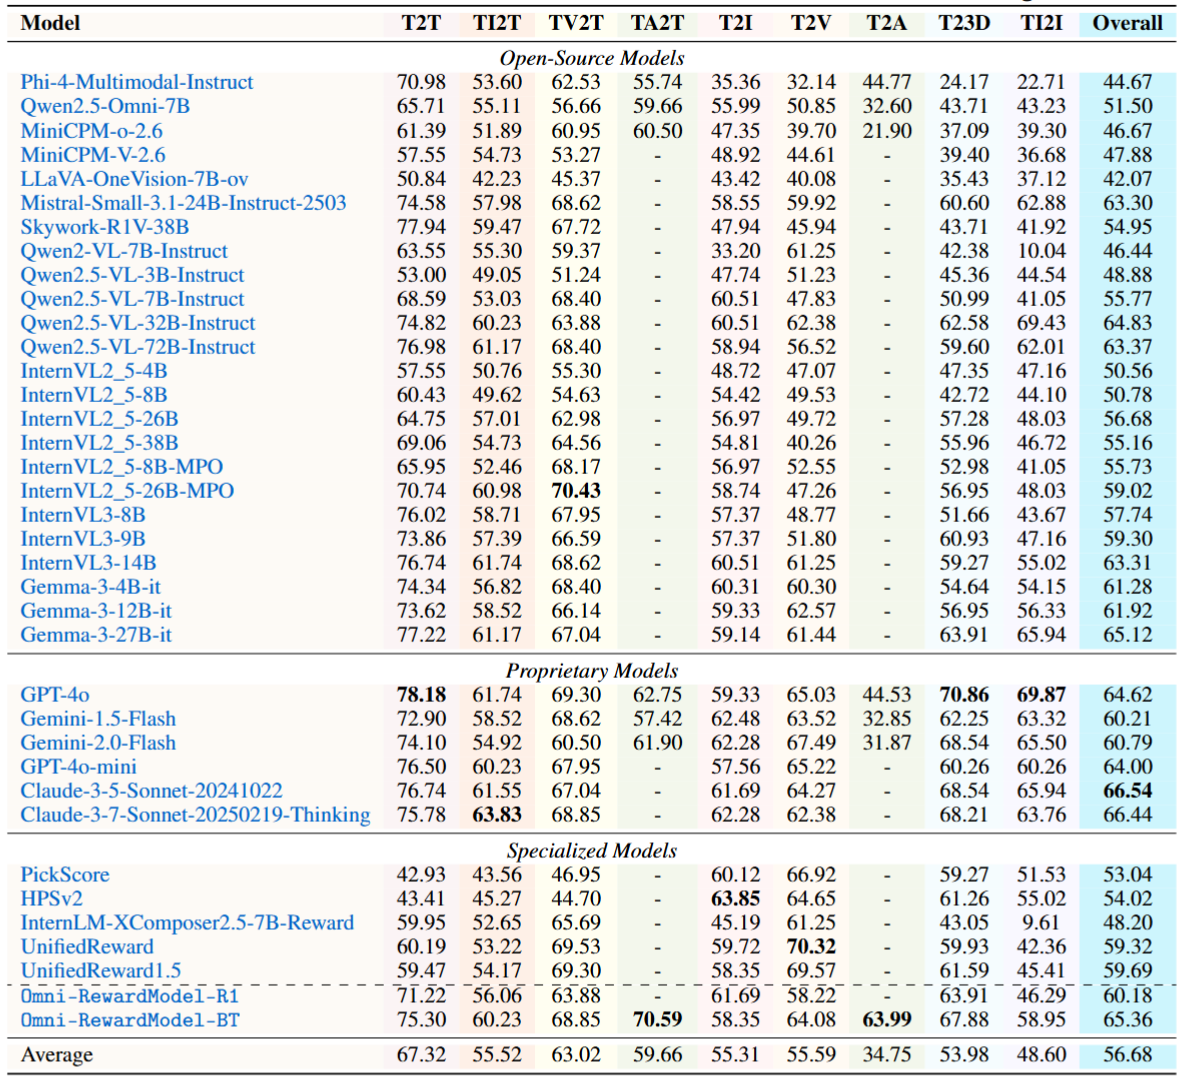Click the bold 66.54 Overall score
Image resolution: width=1188 pixels, height=1087 pixels.
[x=1127, y=791]
